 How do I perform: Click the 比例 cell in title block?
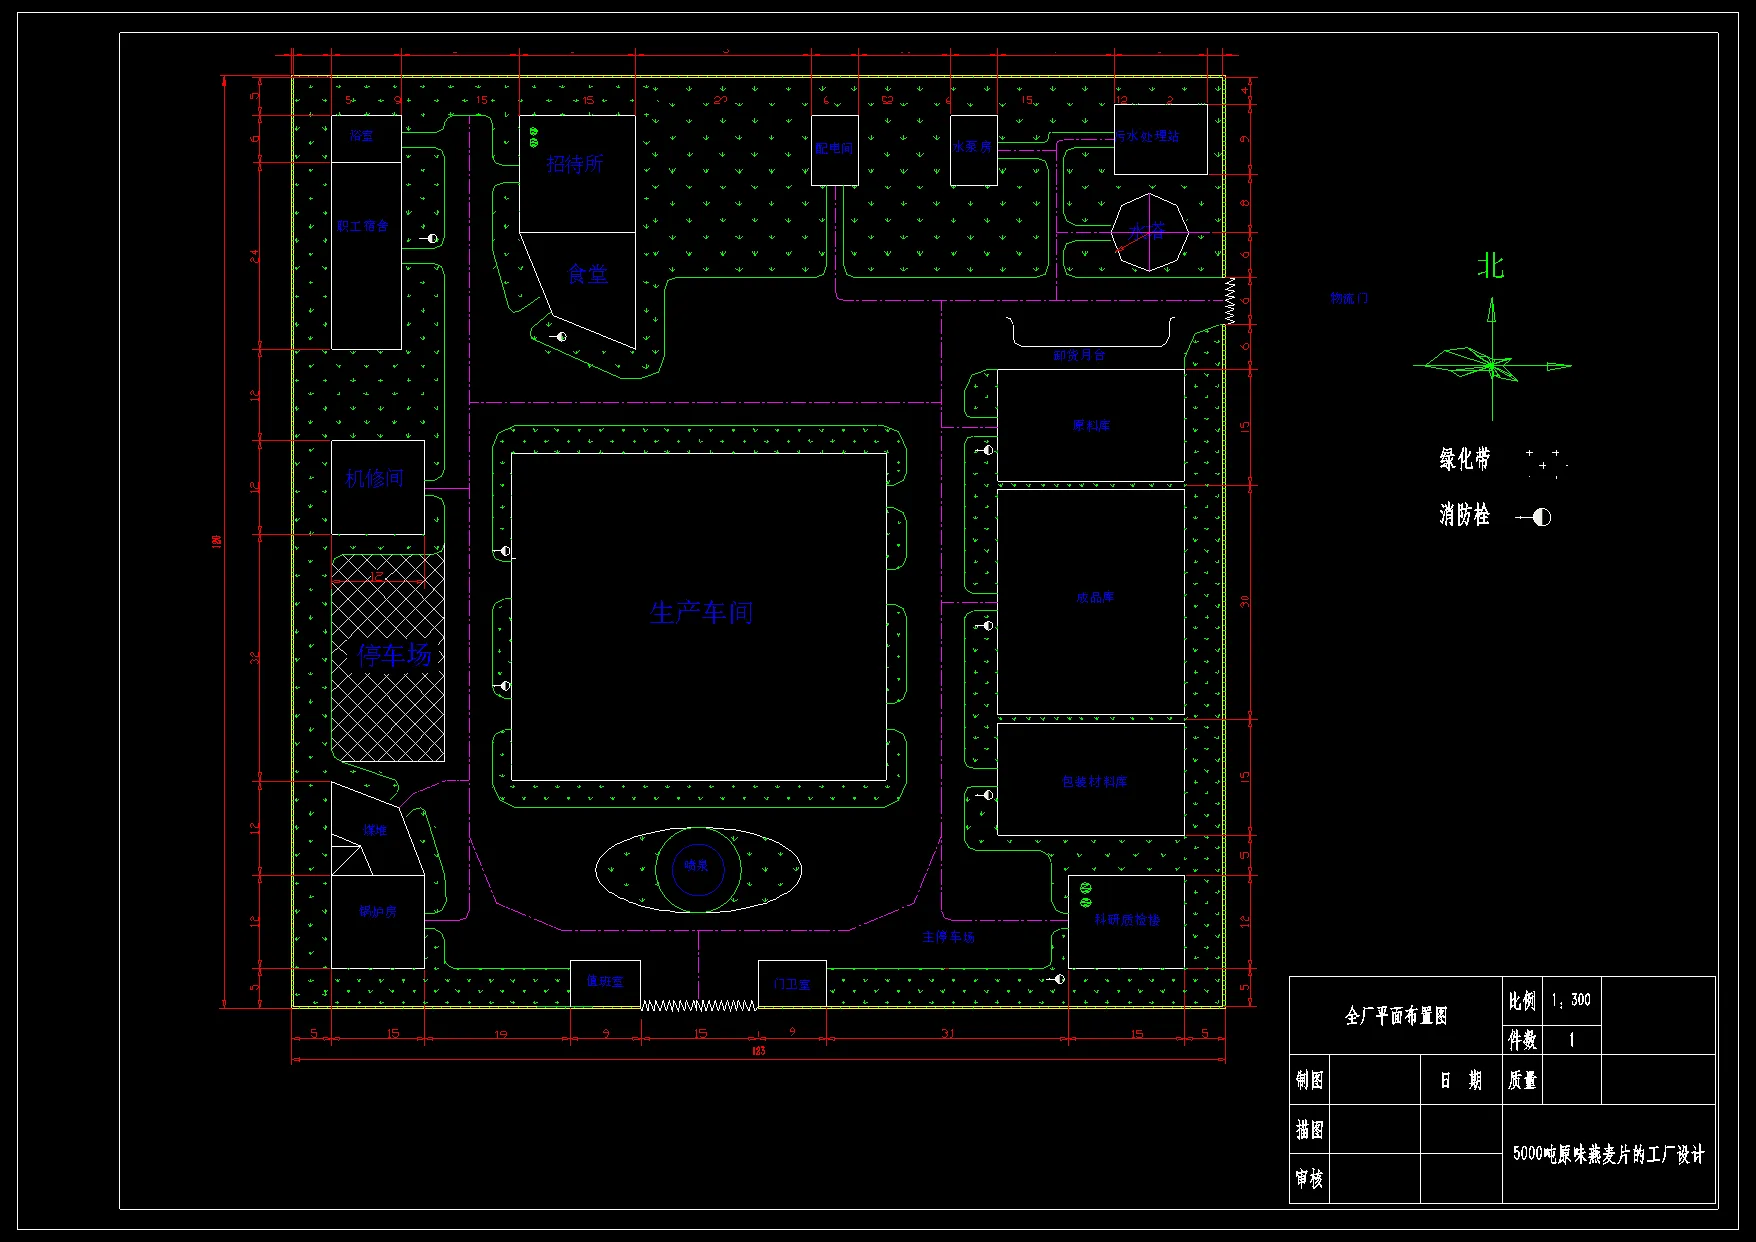(1522, 1000)
